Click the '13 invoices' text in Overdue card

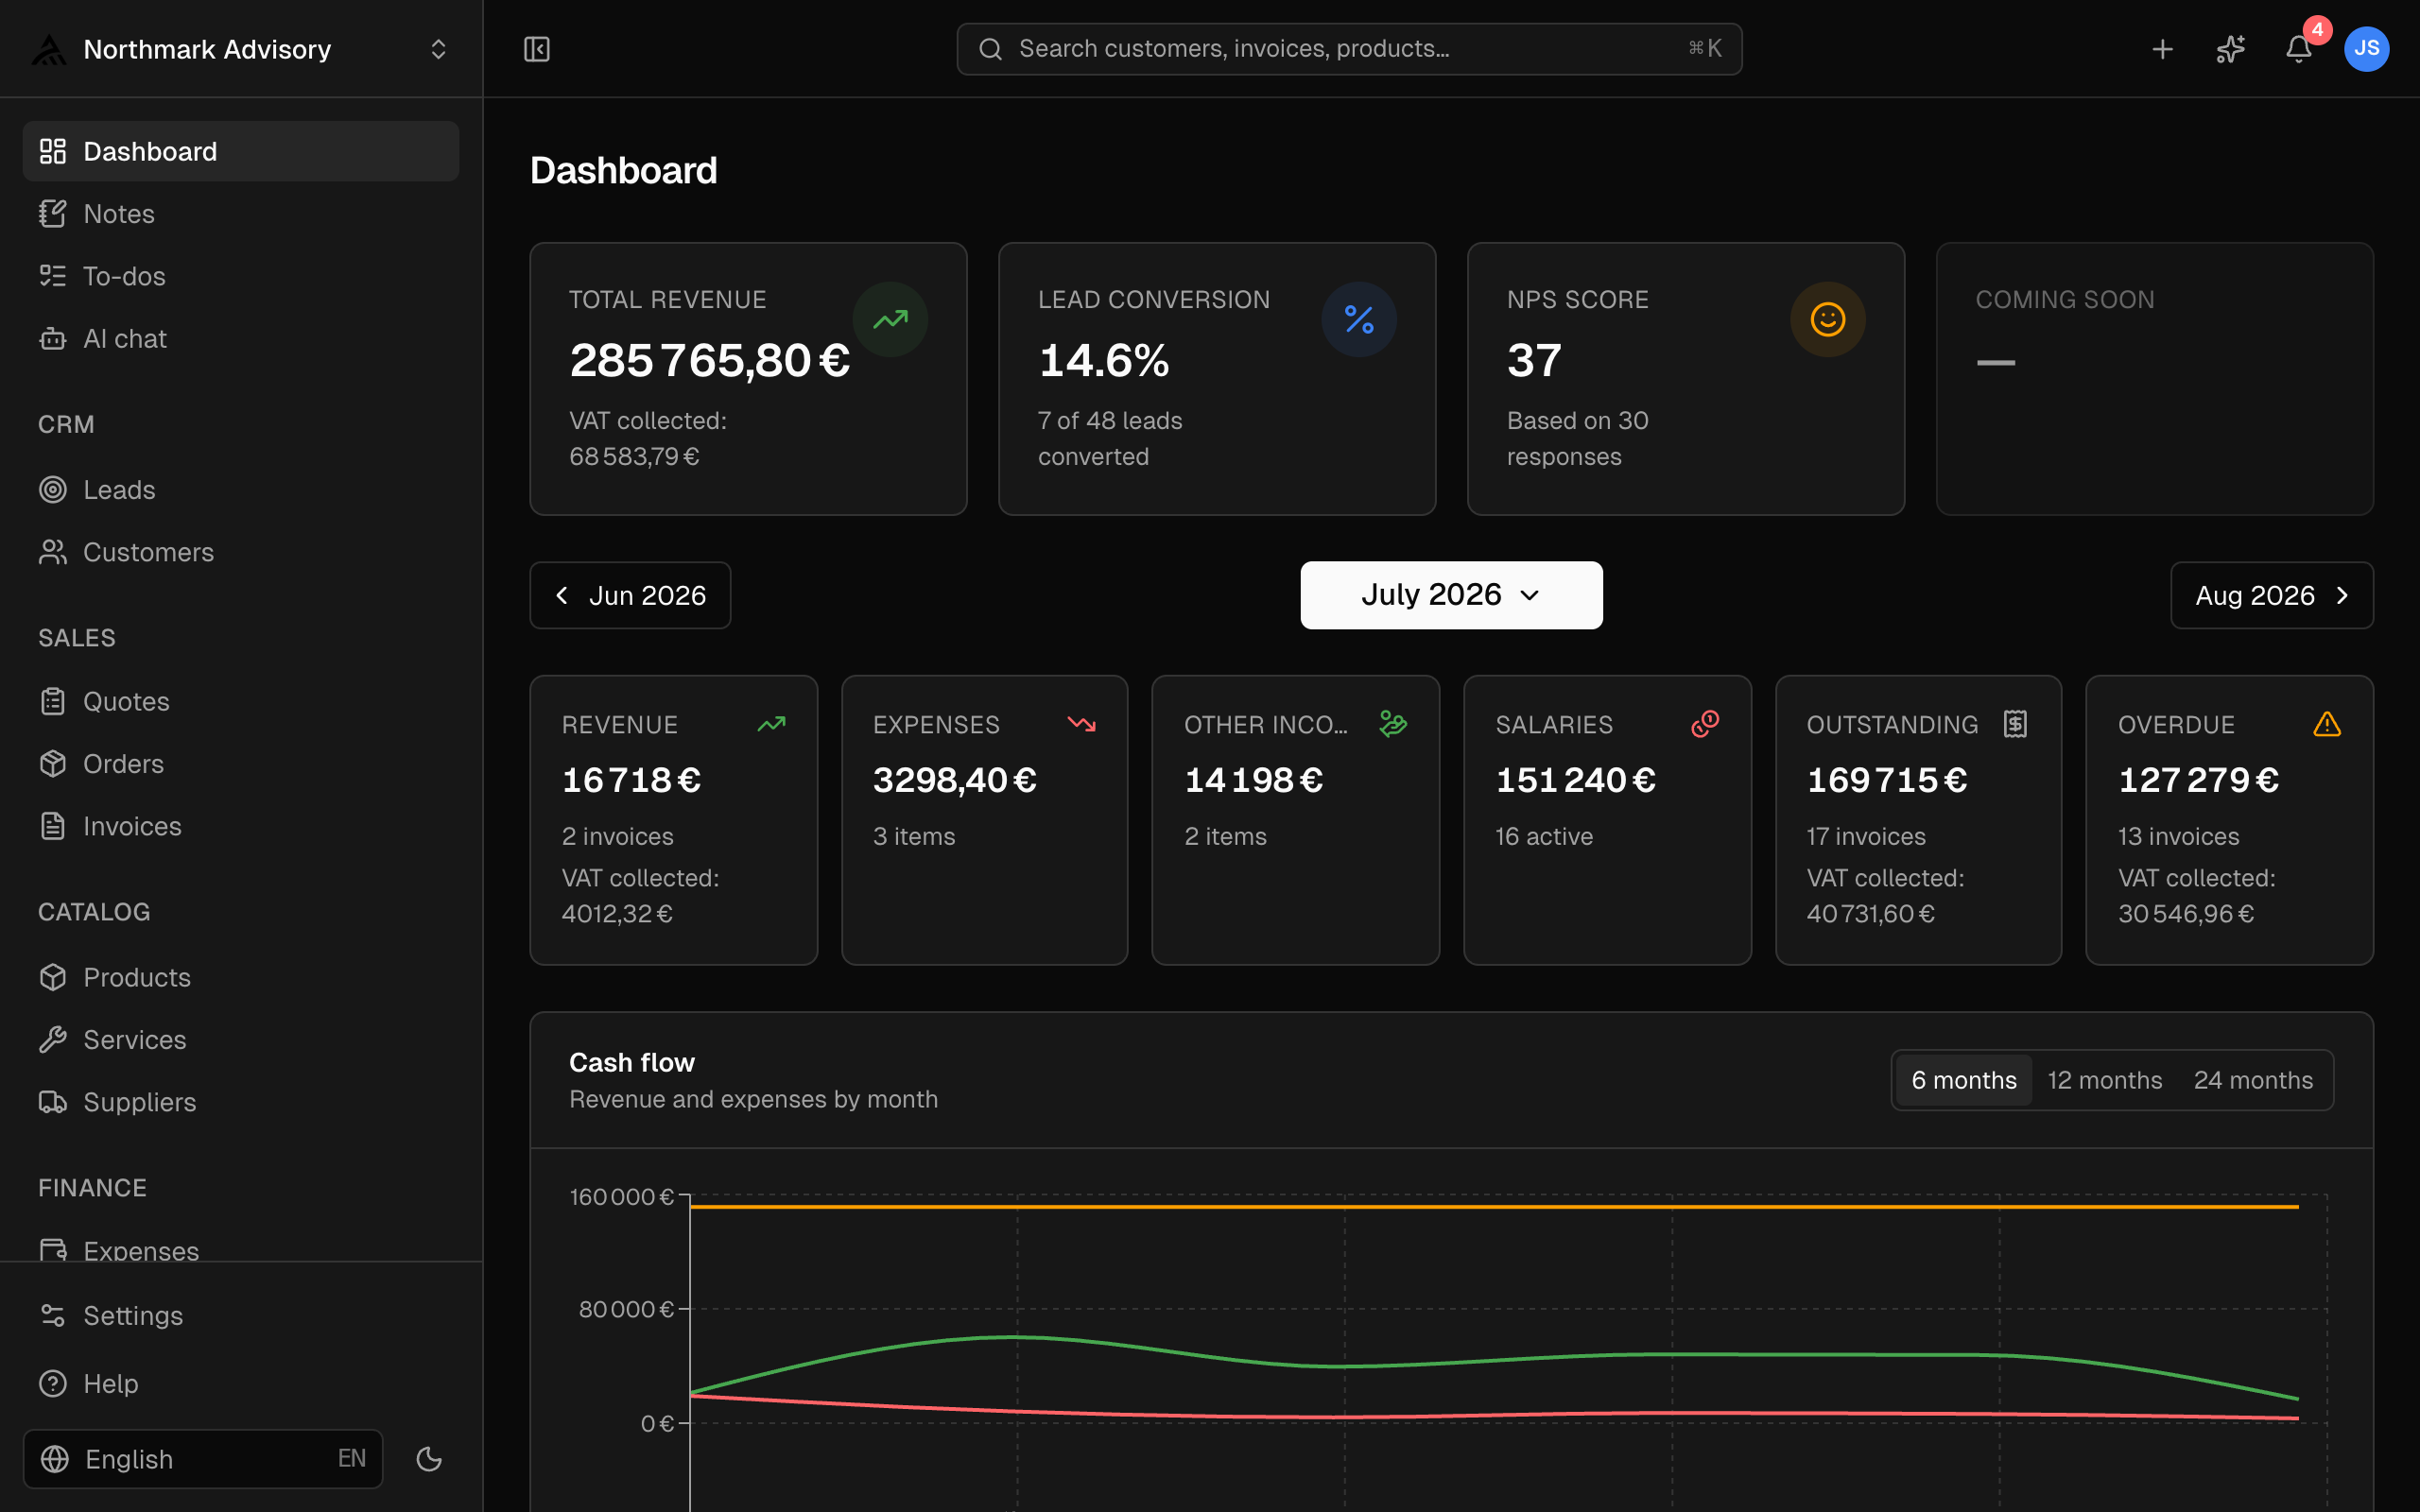tap(2178, 836)
